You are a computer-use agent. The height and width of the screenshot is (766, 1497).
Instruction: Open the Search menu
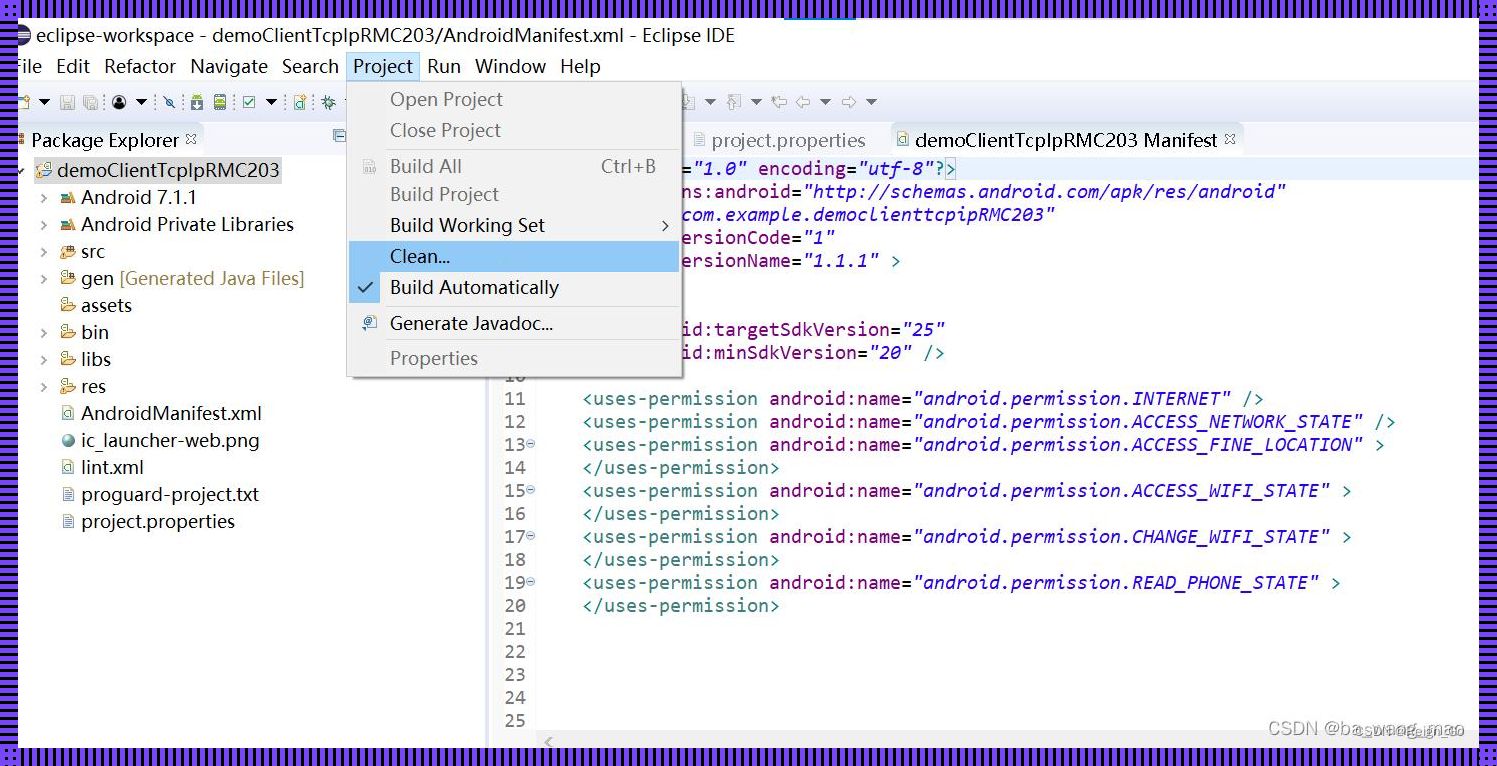310,67
